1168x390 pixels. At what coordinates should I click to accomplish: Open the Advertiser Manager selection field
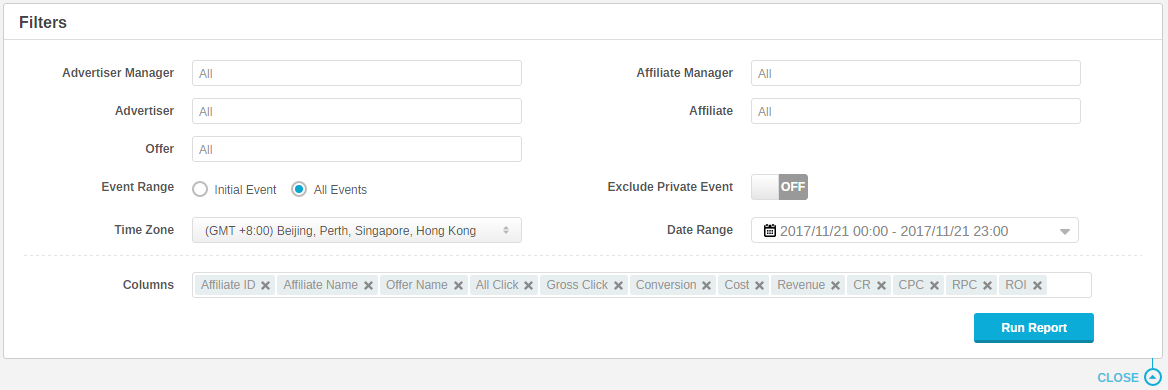pyautogui.click(x=357, y=73)
